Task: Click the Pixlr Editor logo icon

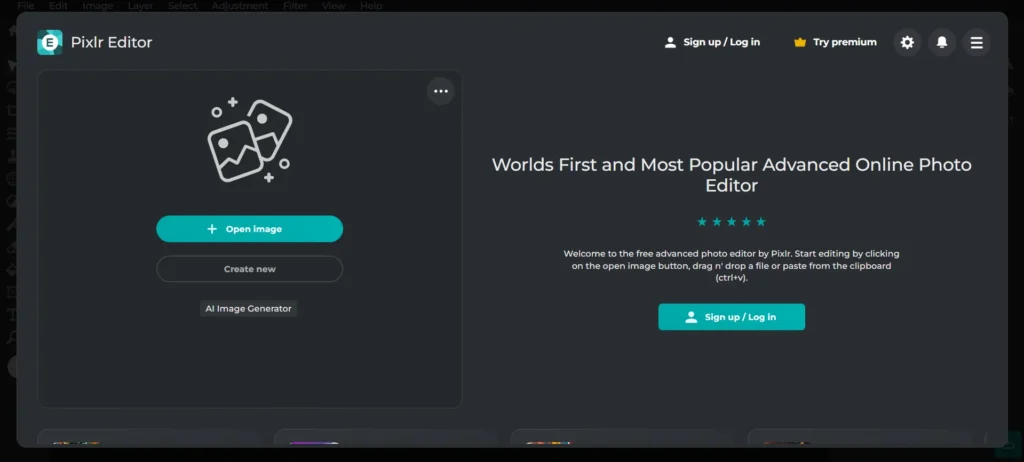Action: coord(50,42)
